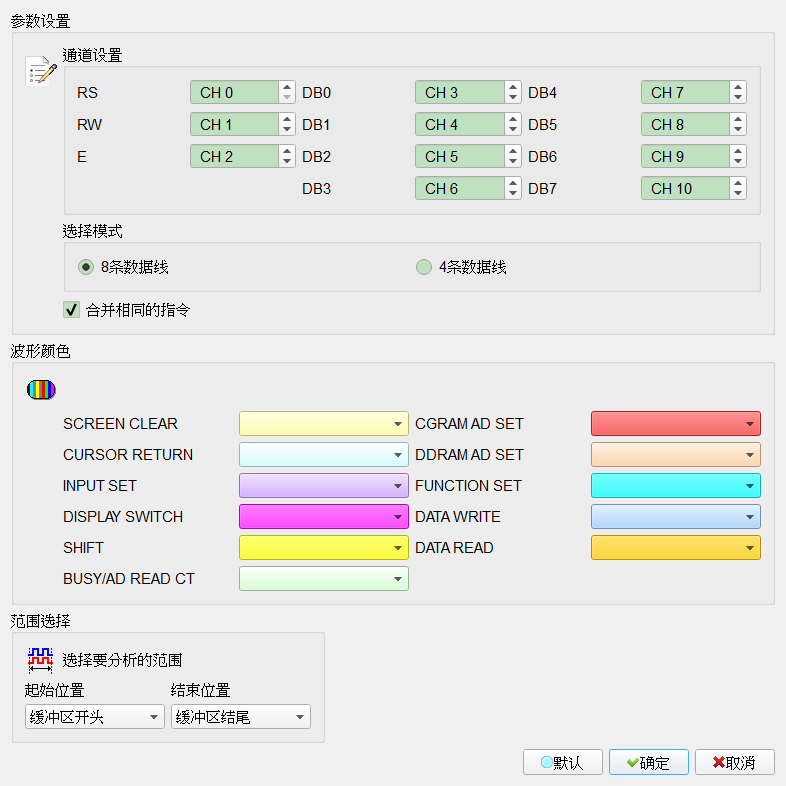This screenshot has height=786, width=786.
Task: Open the DISPLAY SWITCH color dropdown
Action: 324,517
